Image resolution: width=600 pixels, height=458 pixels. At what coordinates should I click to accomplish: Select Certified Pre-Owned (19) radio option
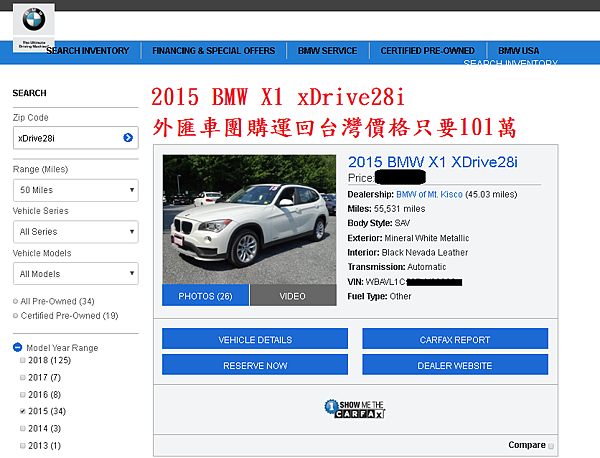click(x=15, y=316)
